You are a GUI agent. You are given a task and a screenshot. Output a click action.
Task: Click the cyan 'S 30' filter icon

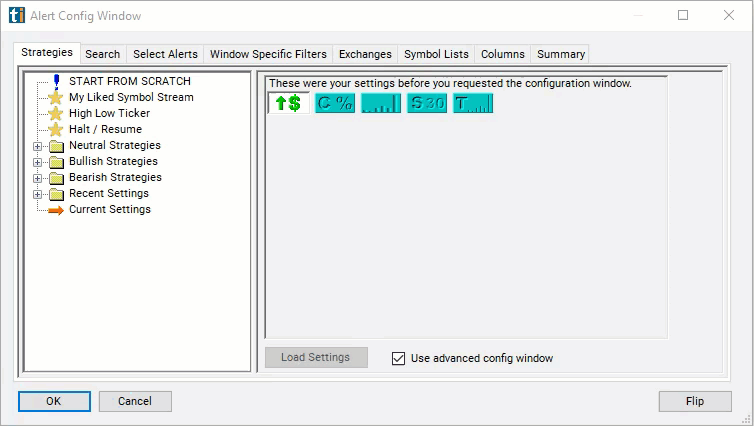pos(427,103)
